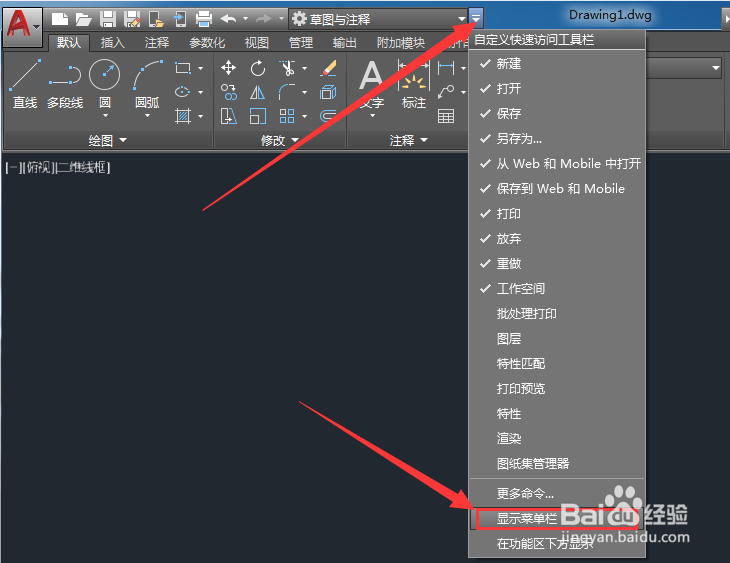Click the New file icon in quick access toolbar
Screen dimensions: 730x563
pyautogui.click(x=59, y=19)
